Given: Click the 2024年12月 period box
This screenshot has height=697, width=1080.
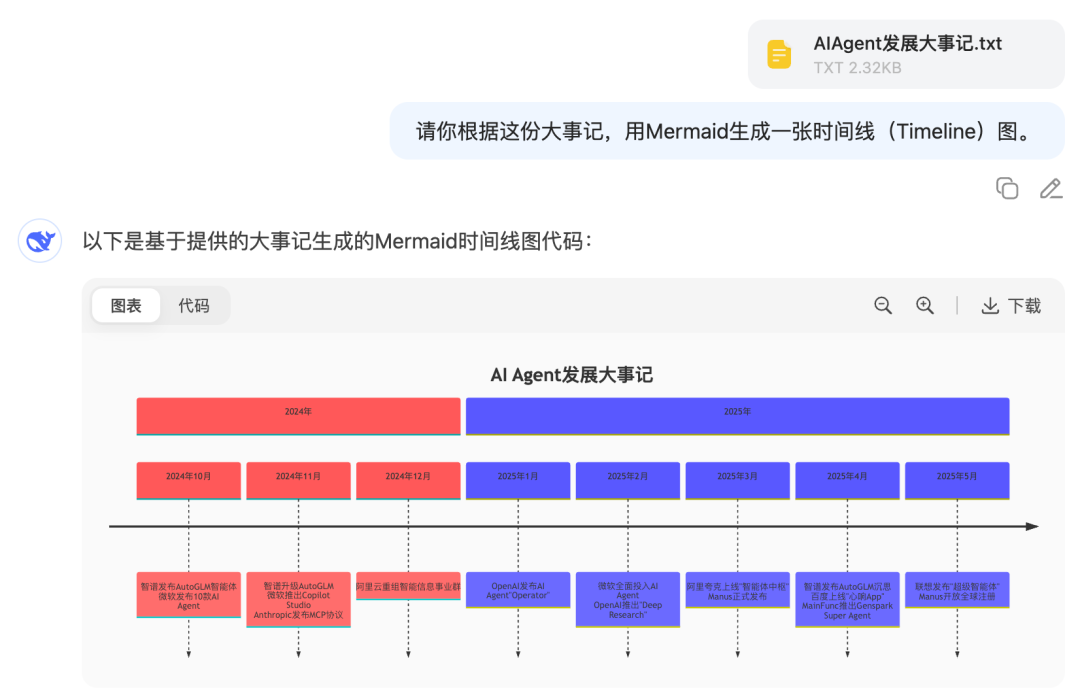Looking at the screenshot, I should pos(408,481).
